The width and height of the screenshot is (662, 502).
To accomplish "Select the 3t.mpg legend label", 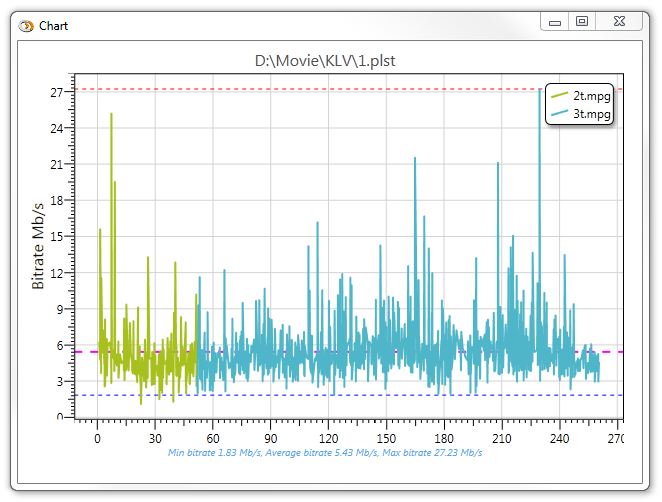I will coord(592,114).
